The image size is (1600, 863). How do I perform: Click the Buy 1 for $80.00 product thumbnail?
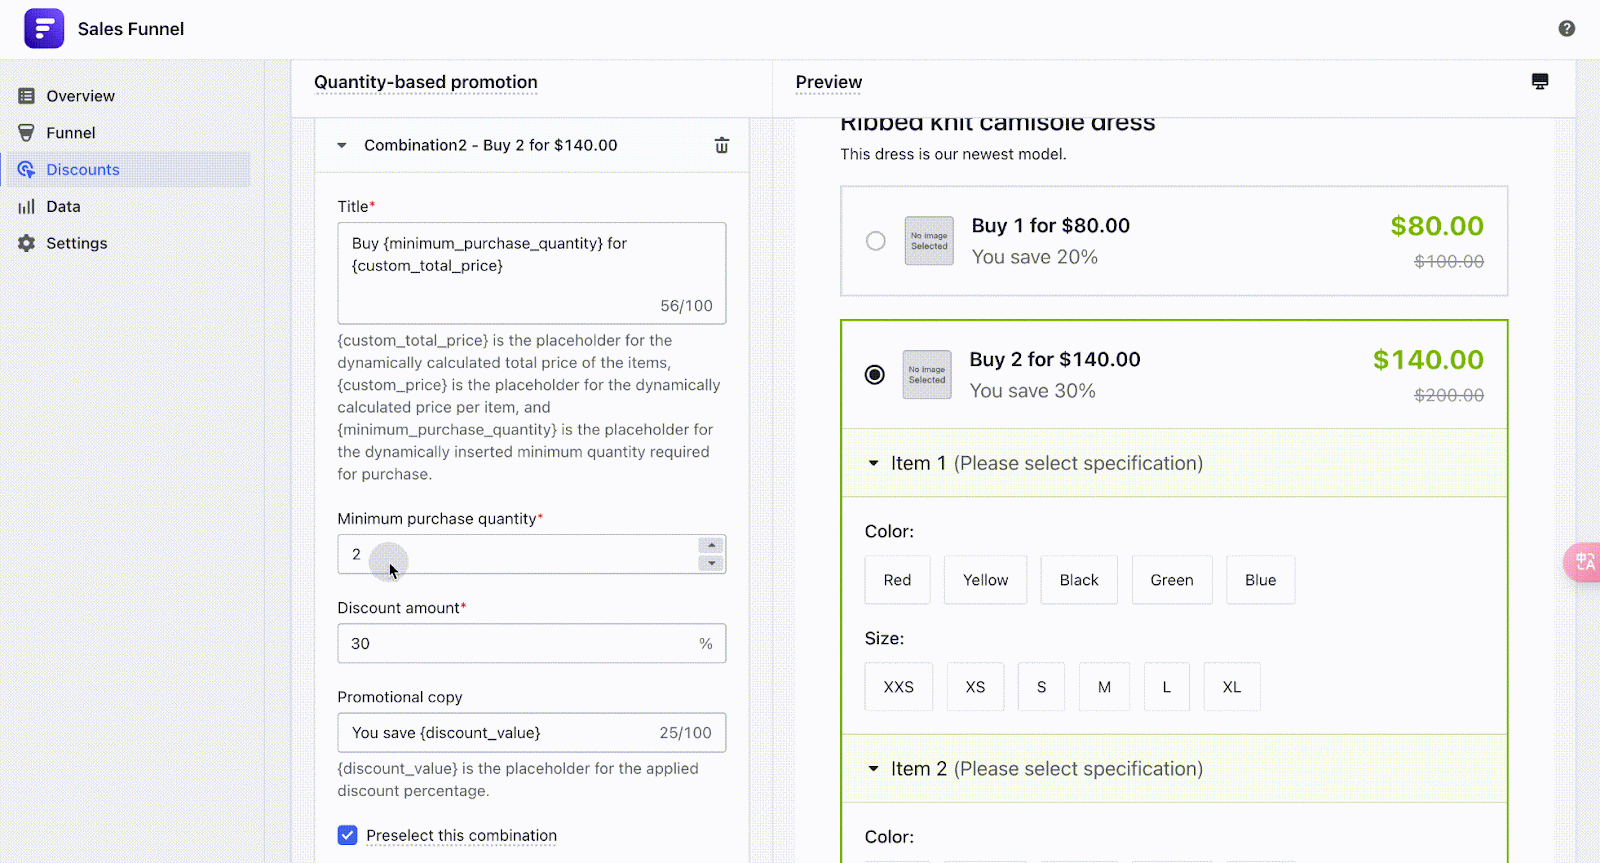[x=929, y=241]
